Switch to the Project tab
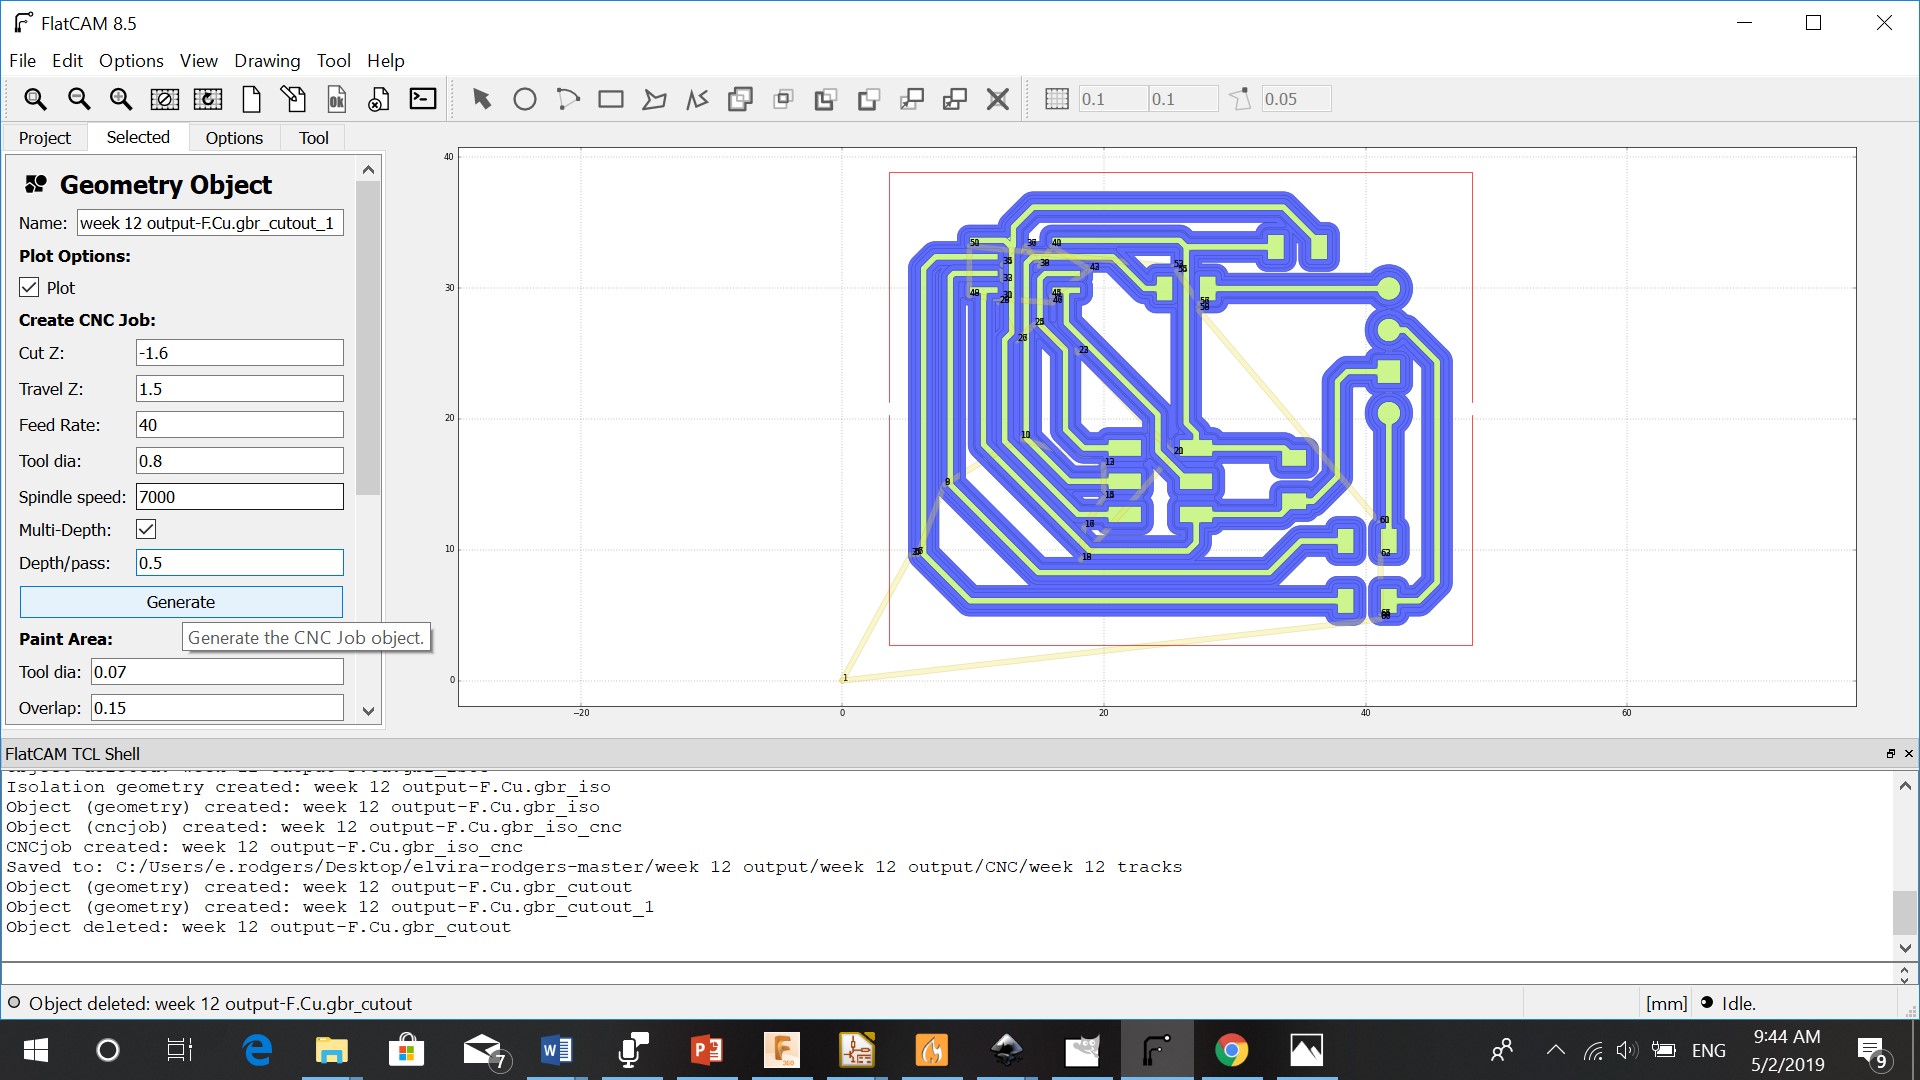This screenshot has height=1080, width=1920. (x=45, y=138)
